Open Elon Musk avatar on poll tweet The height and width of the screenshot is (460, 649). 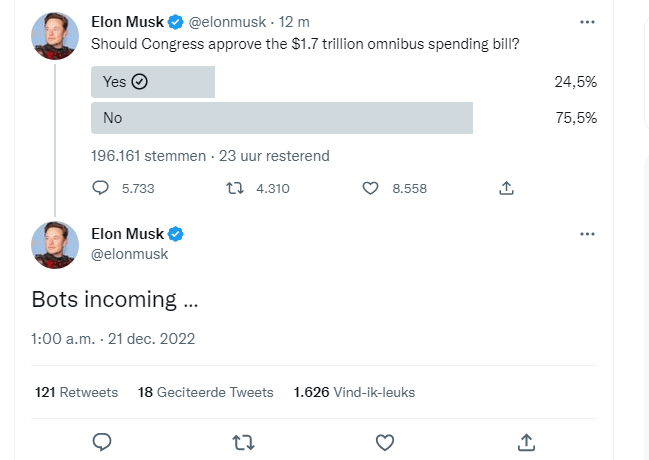55,36
